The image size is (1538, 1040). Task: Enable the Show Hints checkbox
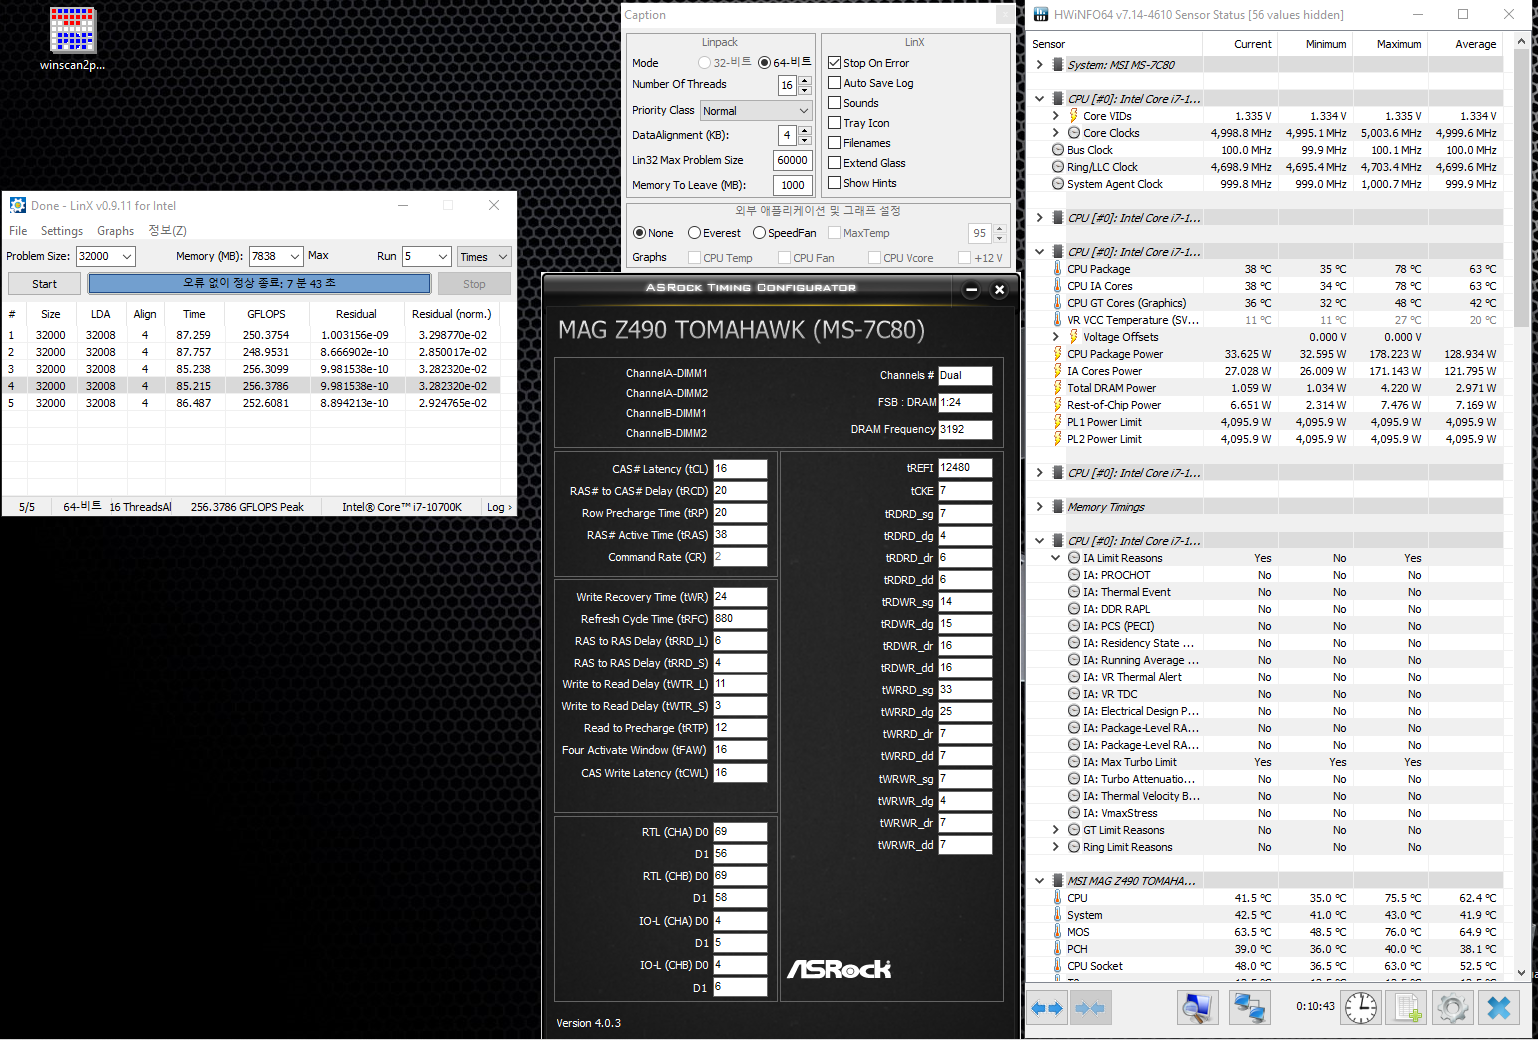[835, 183]
